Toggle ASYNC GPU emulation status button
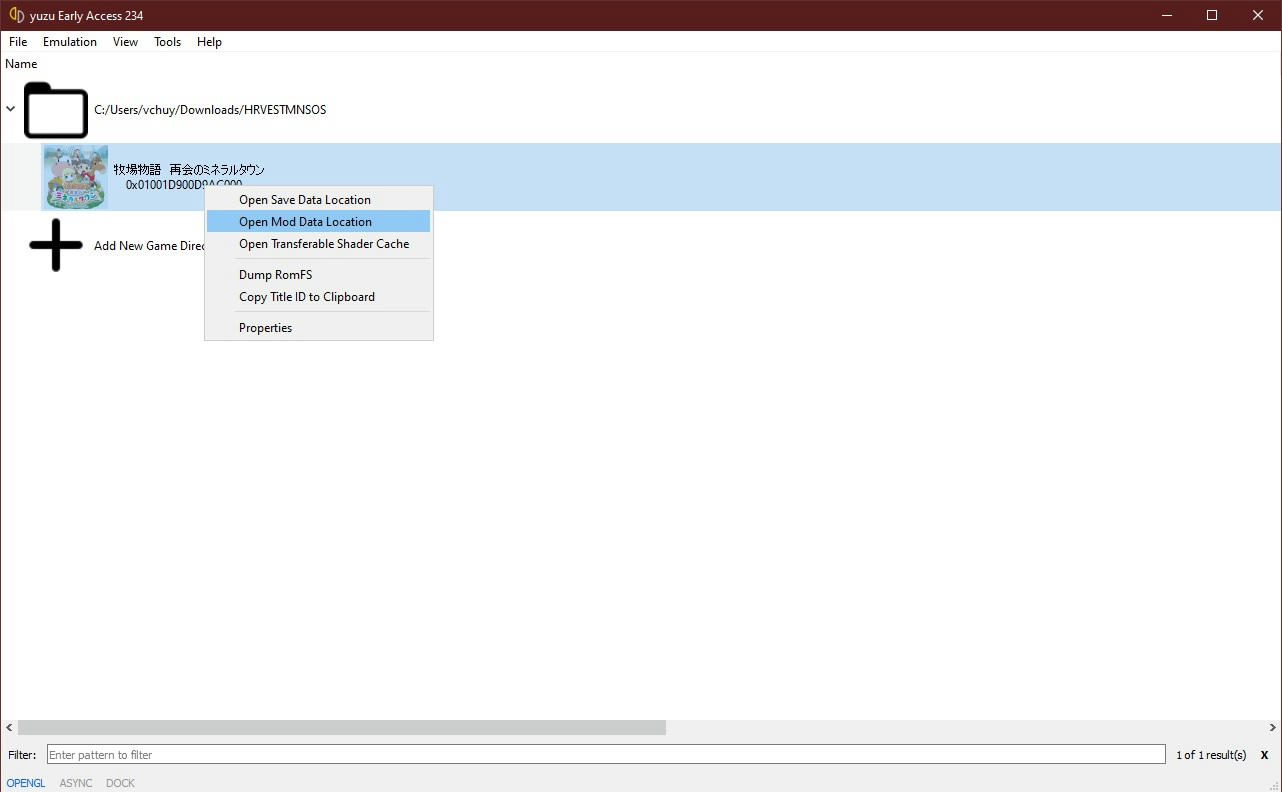The height and width of the screenshot is (792, 1282). pyautogui.click(x=76, y=783)
